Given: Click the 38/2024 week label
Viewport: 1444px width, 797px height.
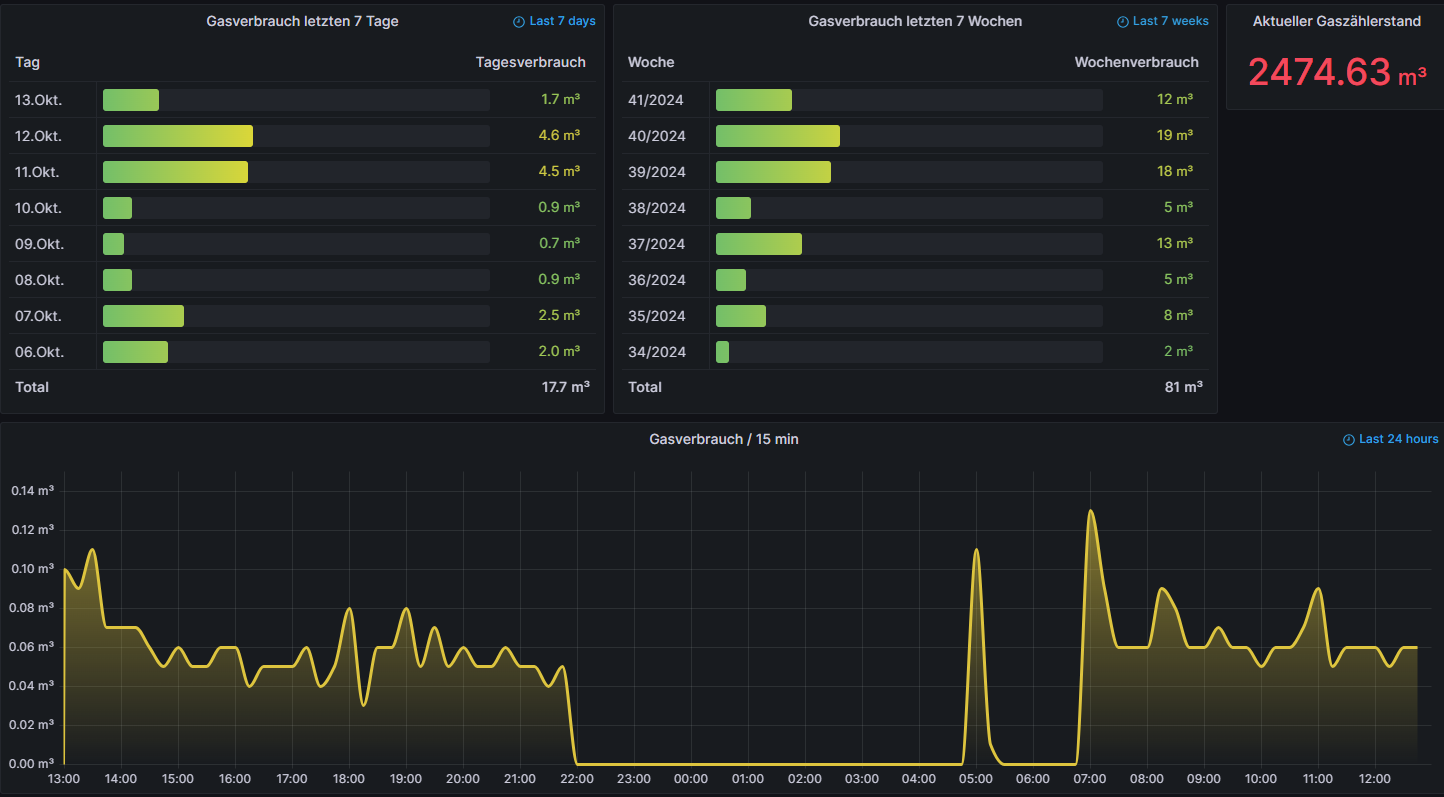Looking at the screenshot, I should pos(657,208).
